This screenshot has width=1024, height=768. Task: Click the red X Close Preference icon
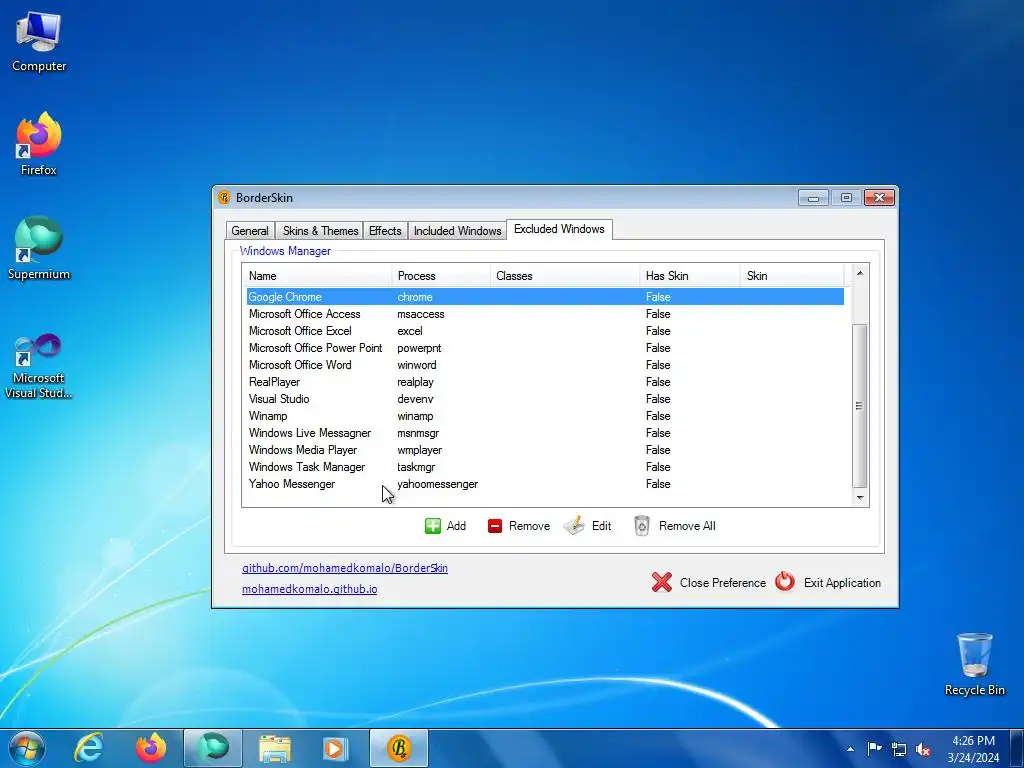click(x=662, y=582)
